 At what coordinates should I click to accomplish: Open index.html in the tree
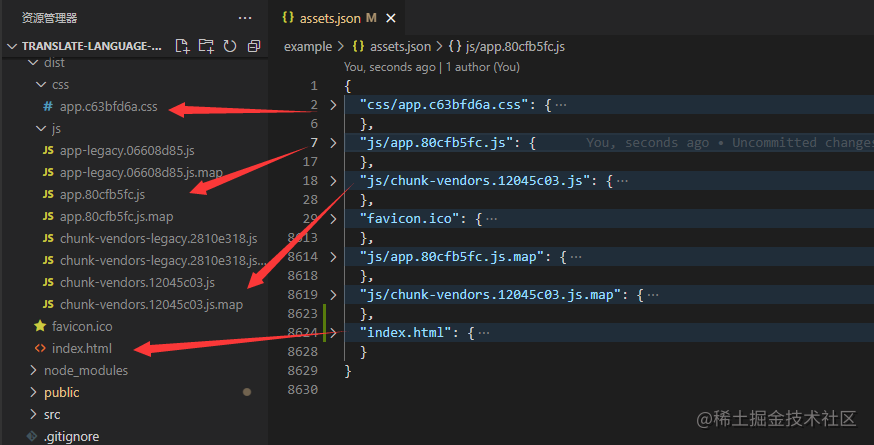pyautogui.click(x=82, y=349)
